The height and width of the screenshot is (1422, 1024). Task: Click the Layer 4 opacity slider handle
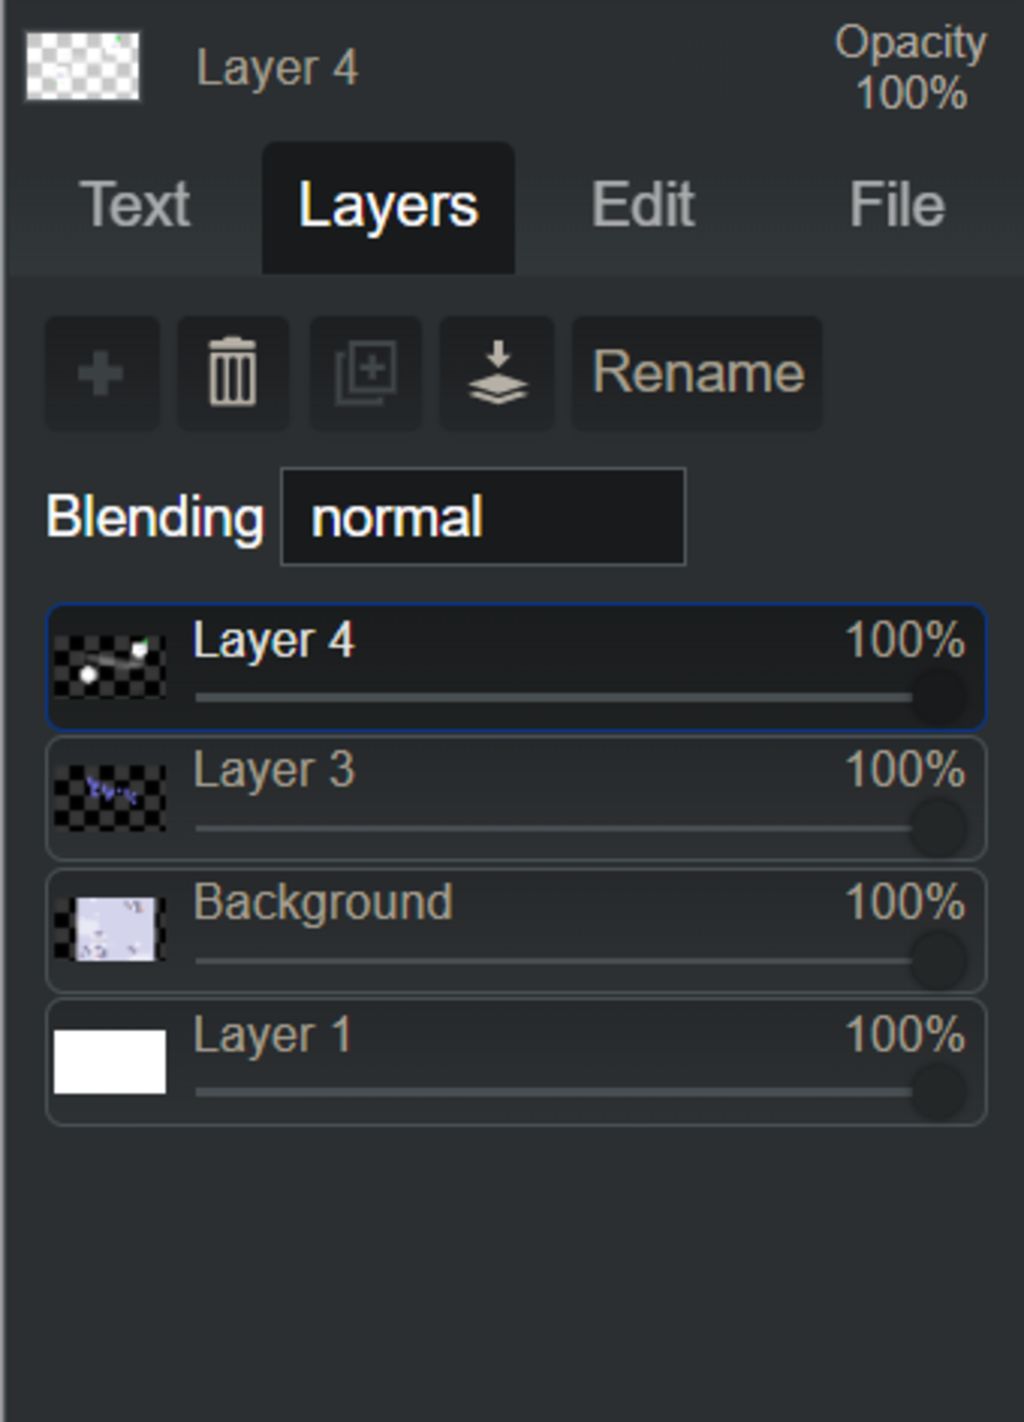tap(939, 697)
